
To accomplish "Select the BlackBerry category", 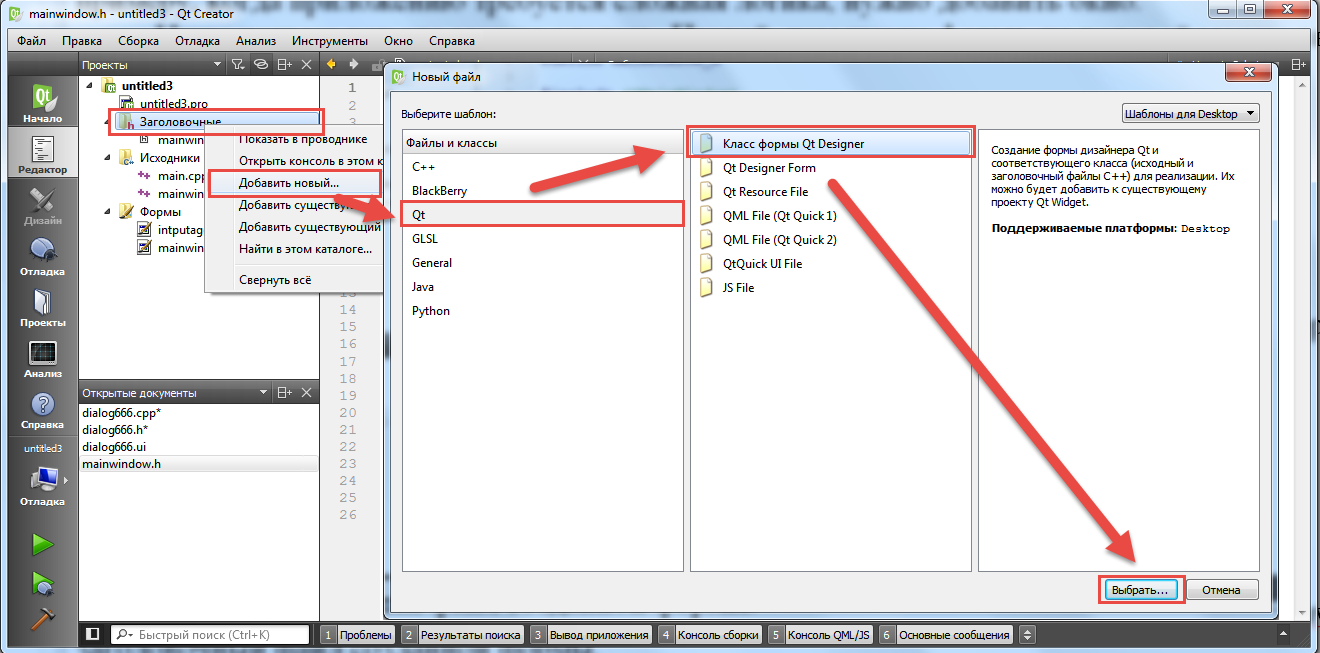I will pyautogui.click(x=439, y=191).
